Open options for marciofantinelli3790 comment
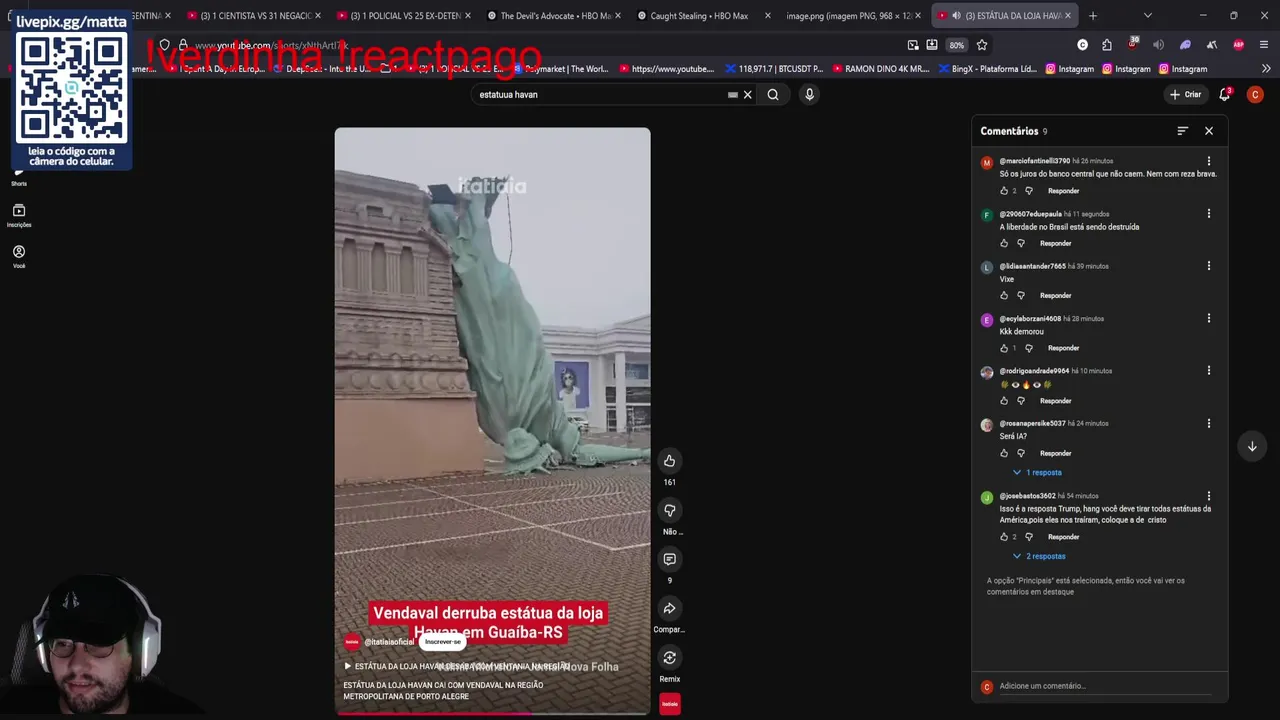Screen dimensions: 1280x720 [1208, 161]
